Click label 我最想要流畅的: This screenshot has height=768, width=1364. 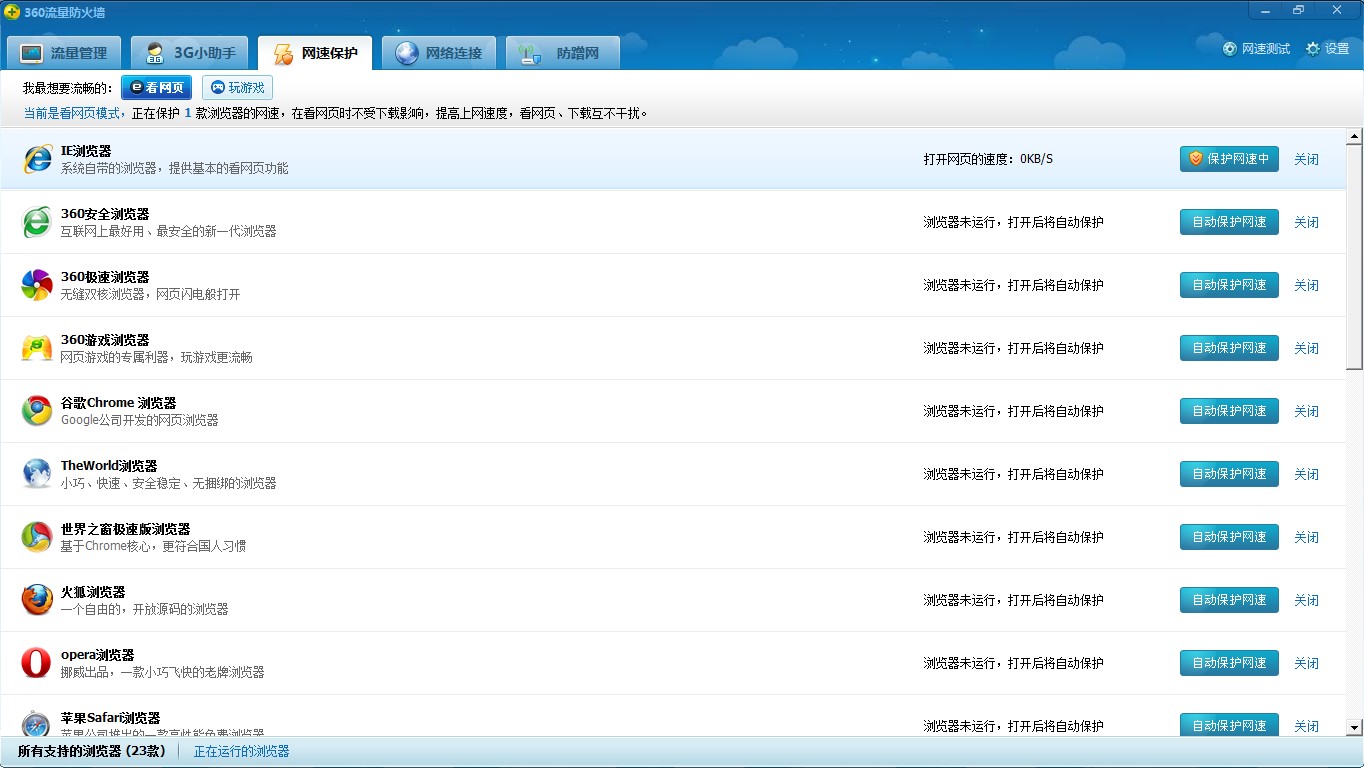coord(67,88)
